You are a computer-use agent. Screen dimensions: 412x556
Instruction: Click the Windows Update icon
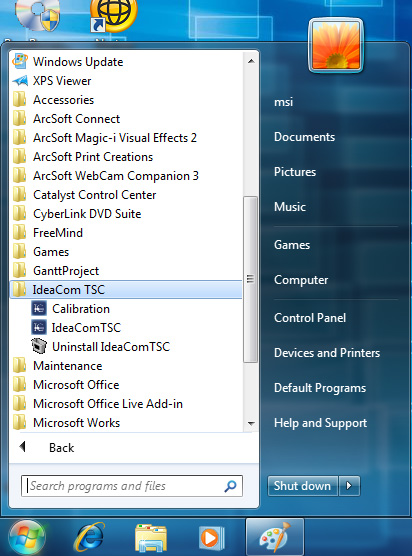pyautogui.click(x=20, y=61)
